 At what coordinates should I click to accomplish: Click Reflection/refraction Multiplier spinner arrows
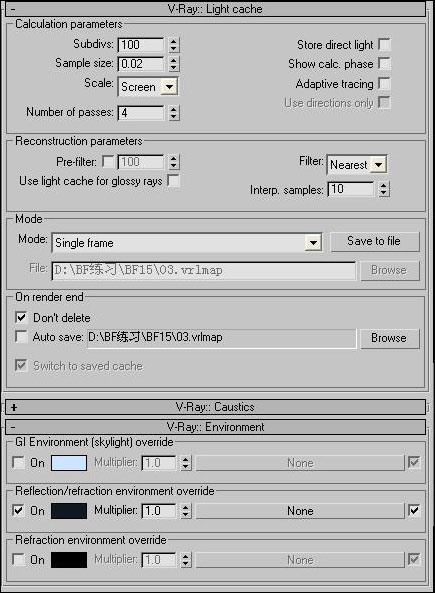coord(185,511)
